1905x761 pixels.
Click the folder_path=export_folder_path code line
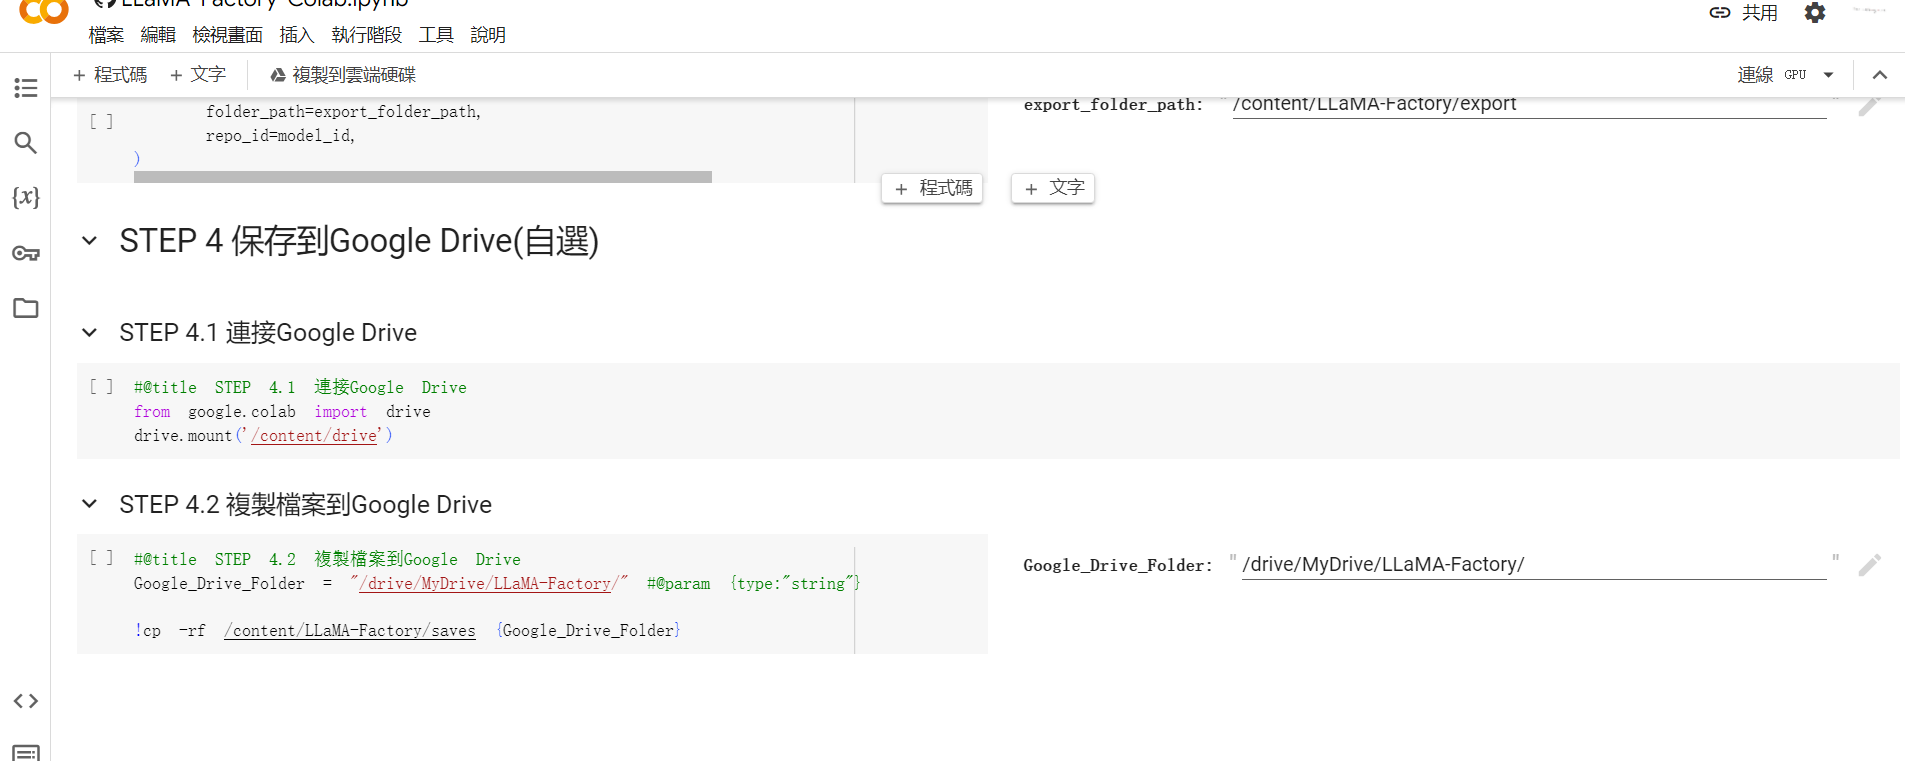343,112
